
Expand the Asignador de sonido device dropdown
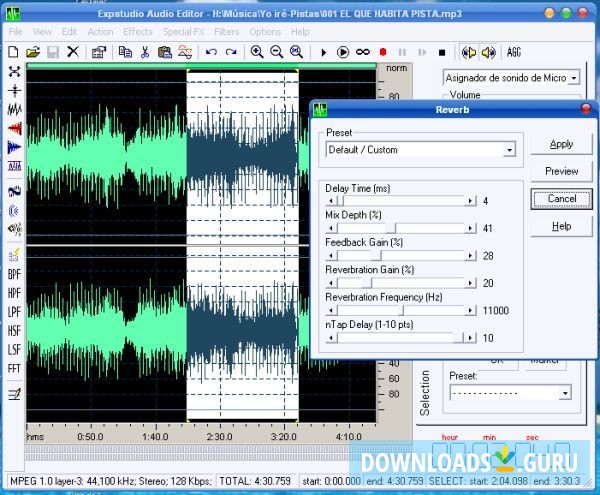(x=574, y=78)
